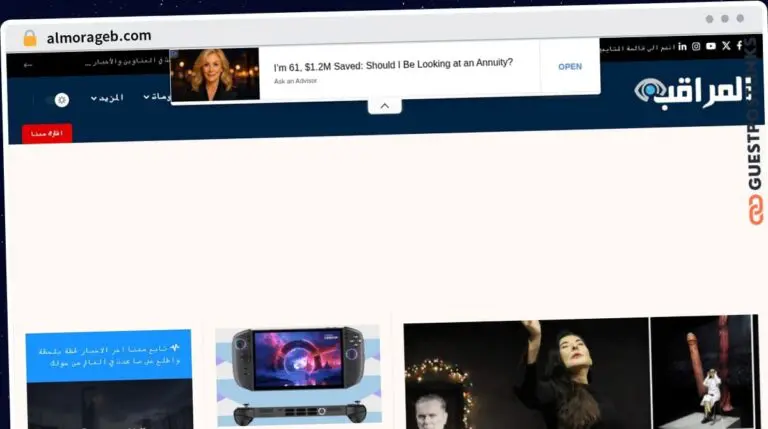The height and width of the screenshot is (429, 768).
Task: Open the Facebook social icon
Action: tap(740, 46)
